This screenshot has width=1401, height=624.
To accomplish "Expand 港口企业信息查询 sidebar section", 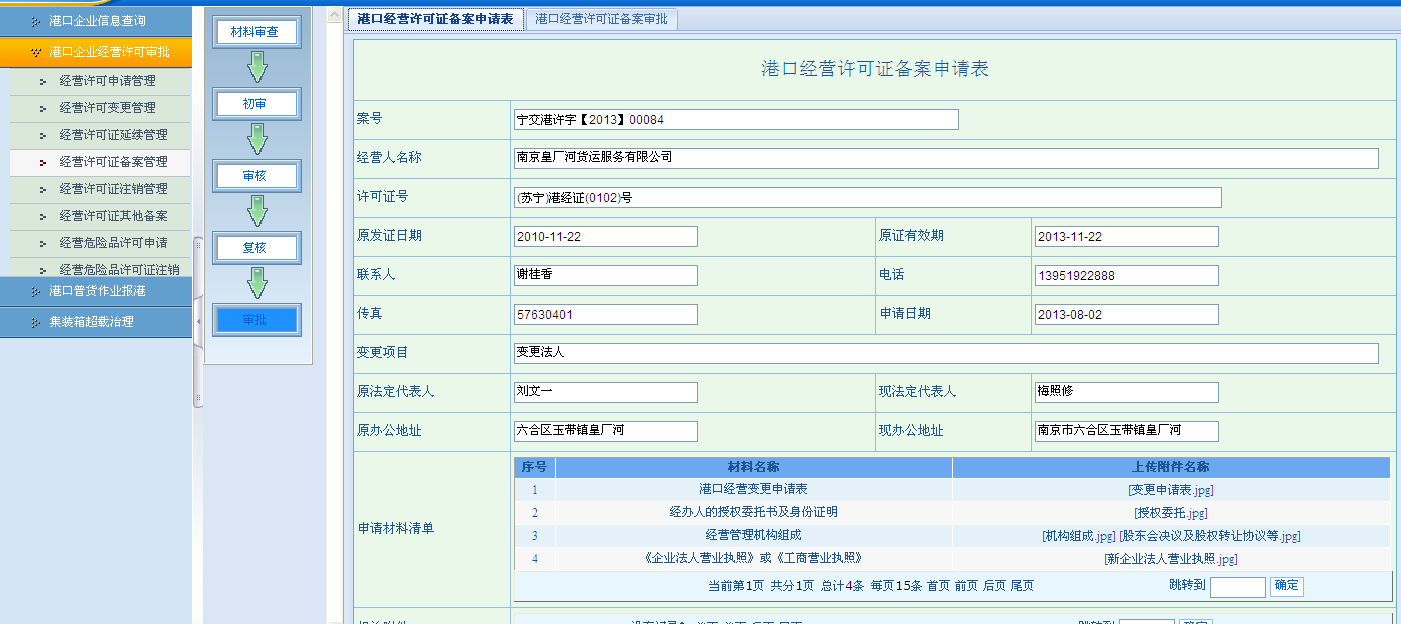I will tap(96, 21).
